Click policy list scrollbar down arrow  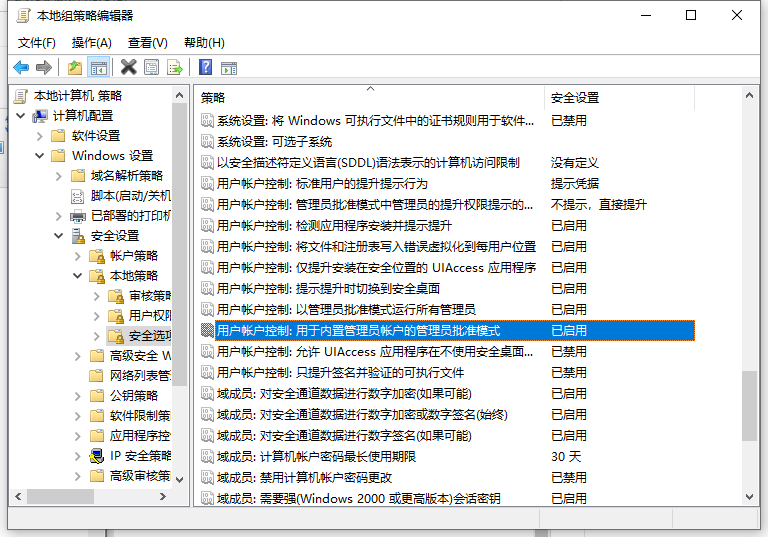[749, 496]
